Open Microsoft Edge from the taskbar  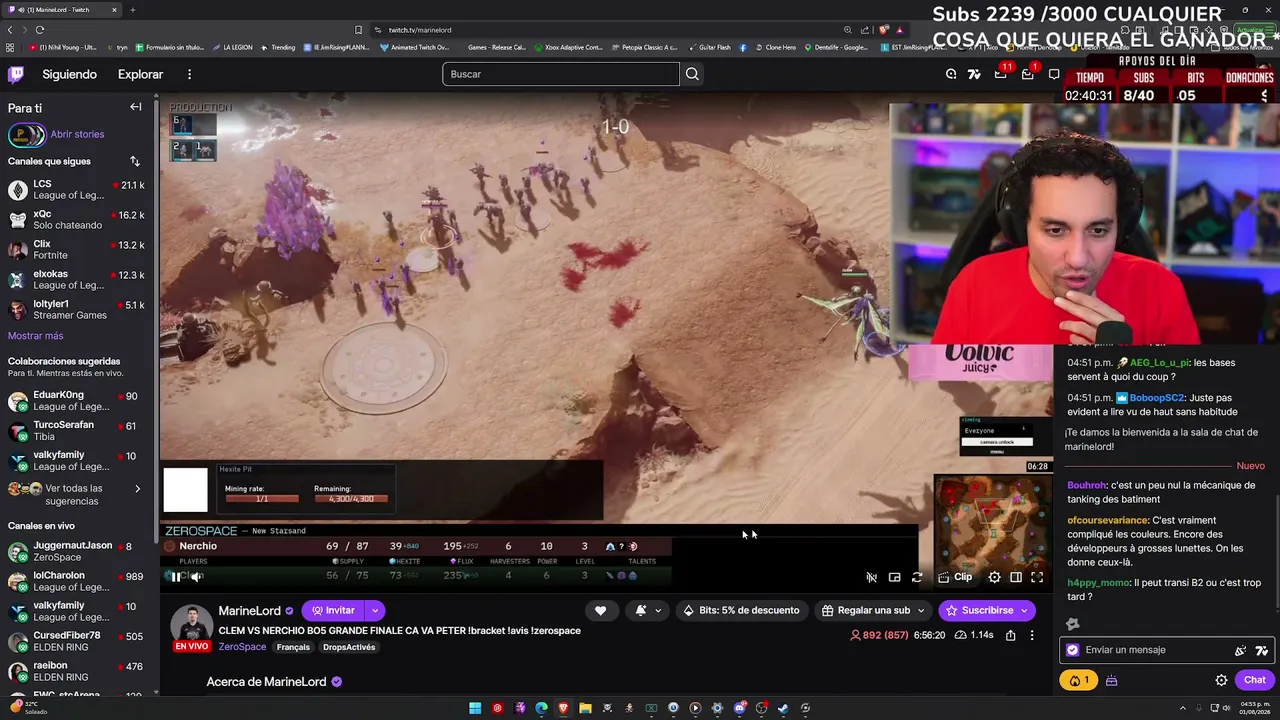pos(541,708)
